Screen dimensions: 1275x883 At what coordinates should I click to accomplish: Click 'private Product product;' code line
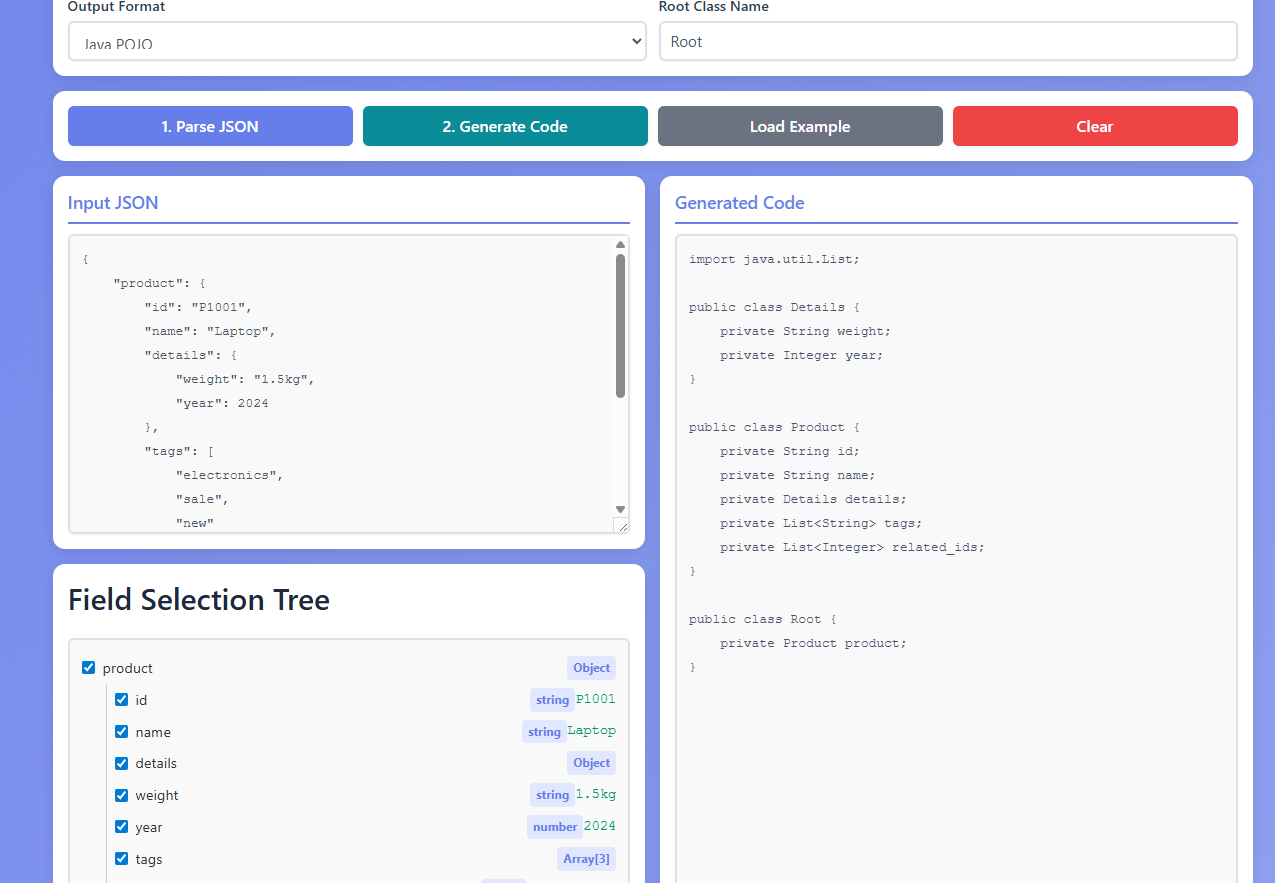[813, 643]
